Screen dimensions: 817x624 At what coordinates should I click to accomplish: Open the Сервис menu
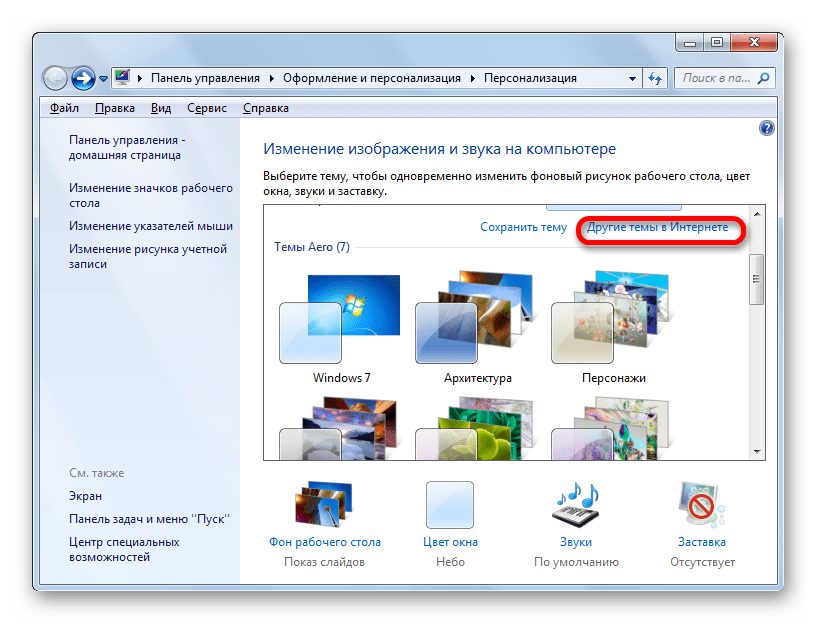207,108
